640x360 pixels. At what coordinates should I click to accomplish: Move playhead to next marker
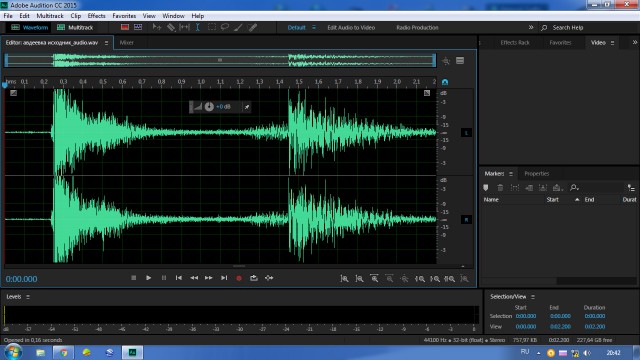tap(224, 278)
